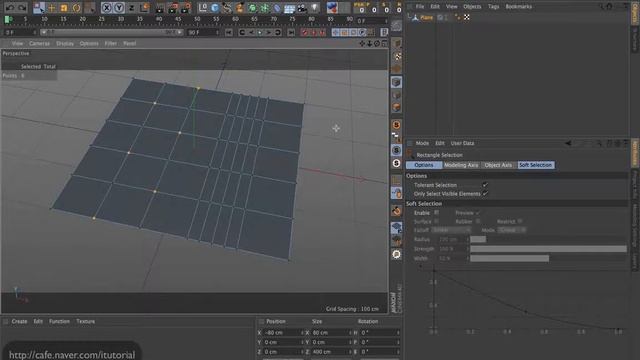This screenshot has width=640, height=360.
Task: Go to timeline end button
Action: coord(291,32)
